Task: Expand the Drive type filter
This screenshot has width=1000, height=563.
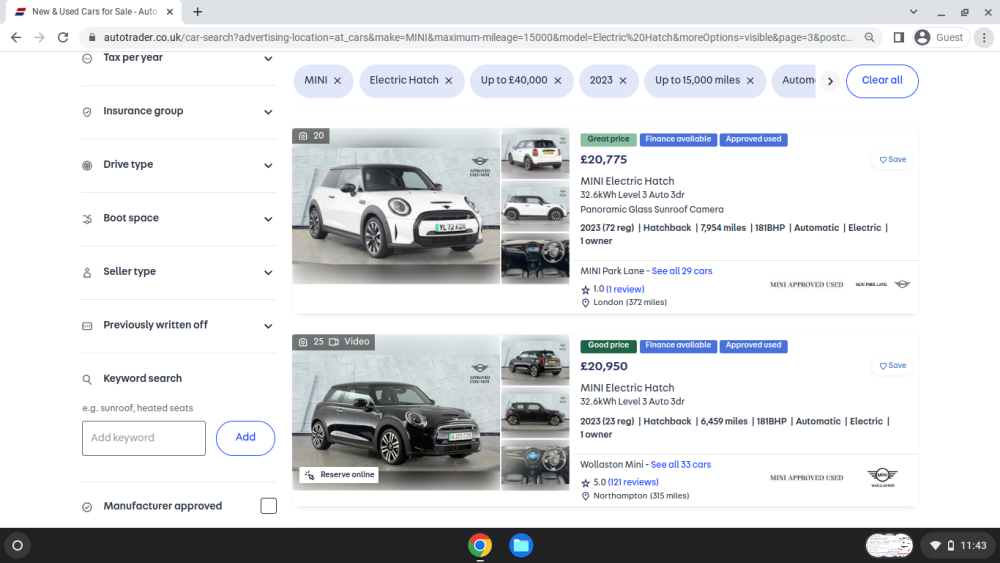Action: 179,165
